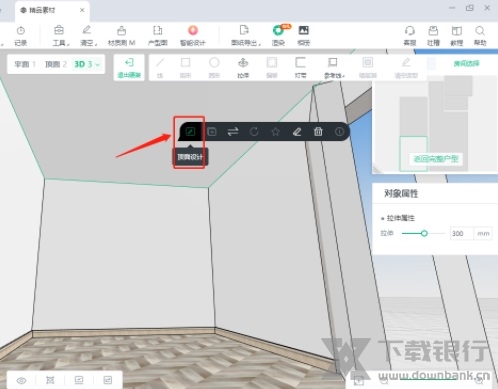Expand the 3D view mode chevron
Viewport: 498px width, 389px height.
coord(97,64)
